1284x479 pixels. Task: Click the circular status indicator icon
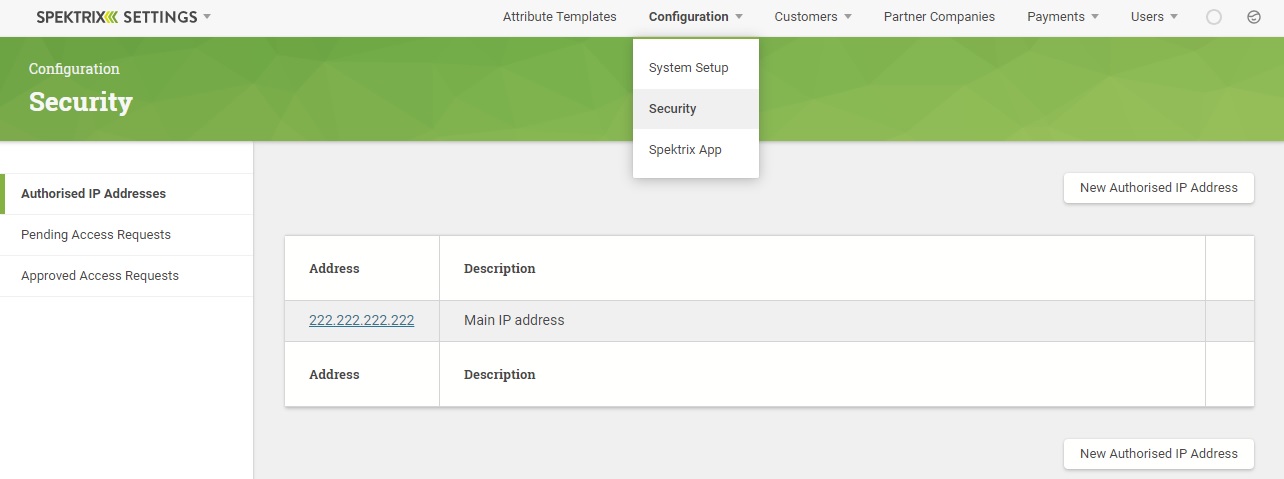(x=1214, y=17)
